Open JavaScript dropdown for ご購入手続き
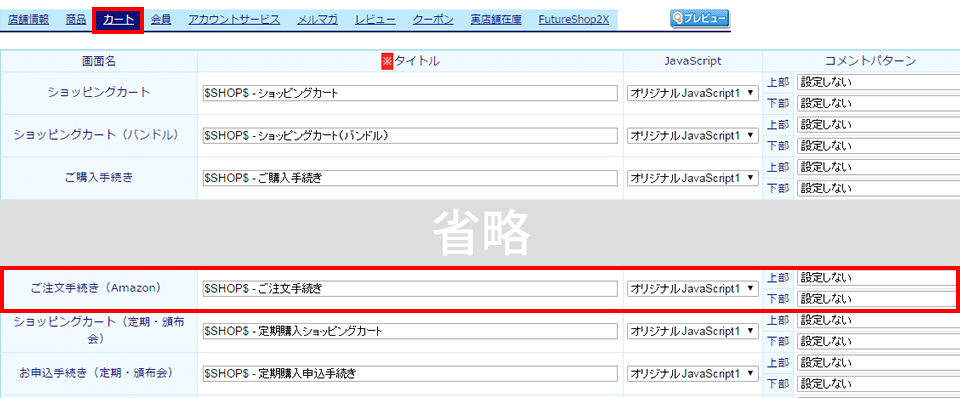 [x=692, y=178]
